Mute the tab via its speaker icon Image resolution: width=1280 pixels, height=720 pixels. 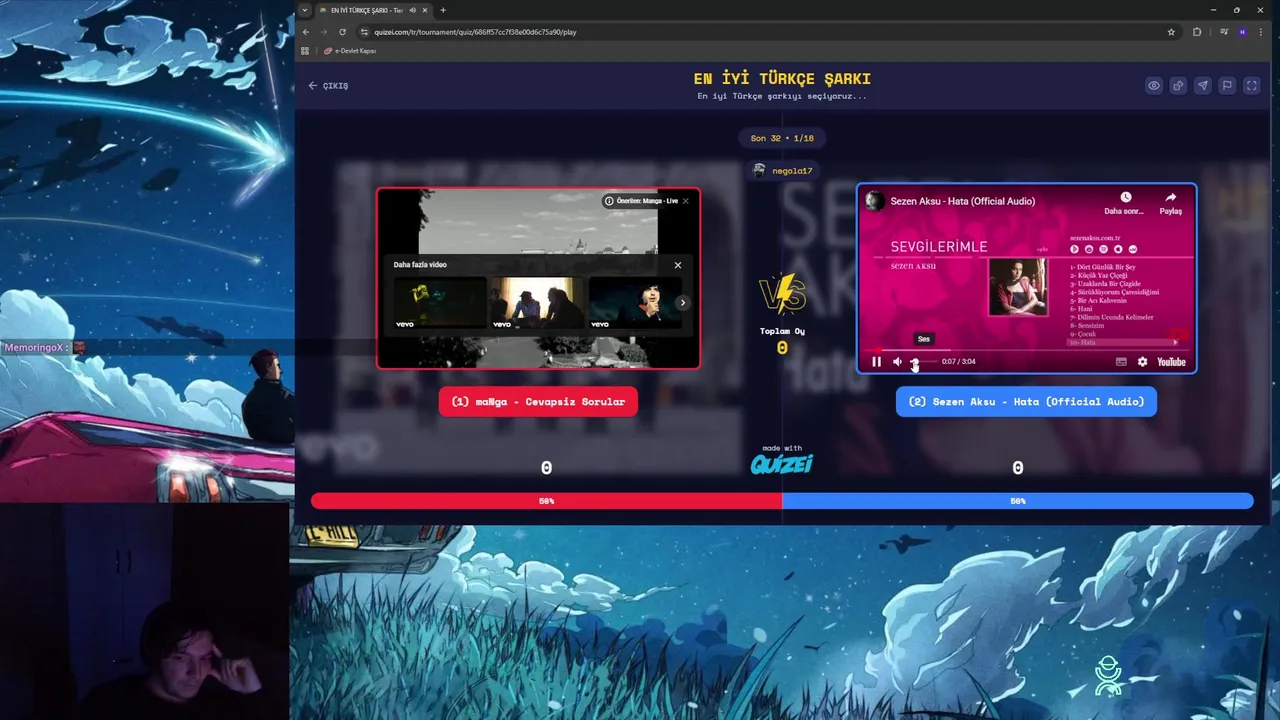point(412,10)
